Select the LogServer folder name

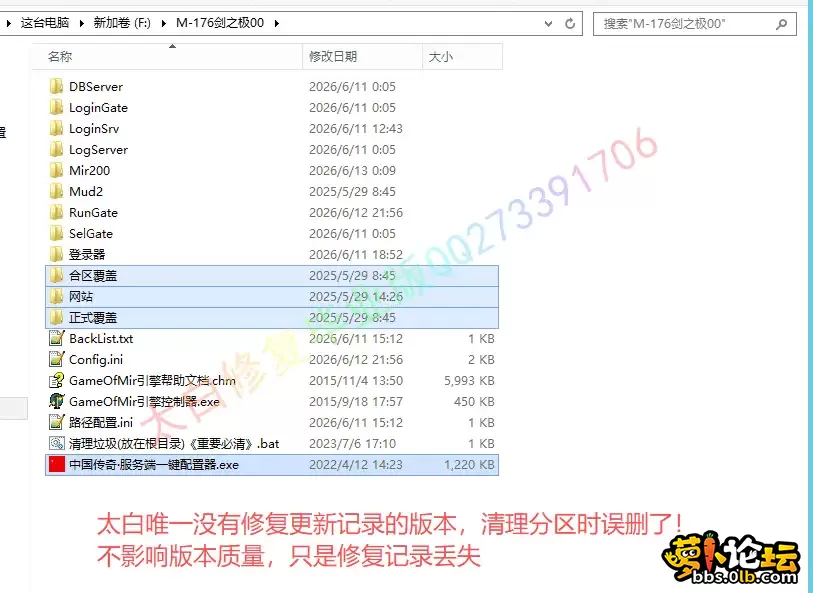point(99,150)
